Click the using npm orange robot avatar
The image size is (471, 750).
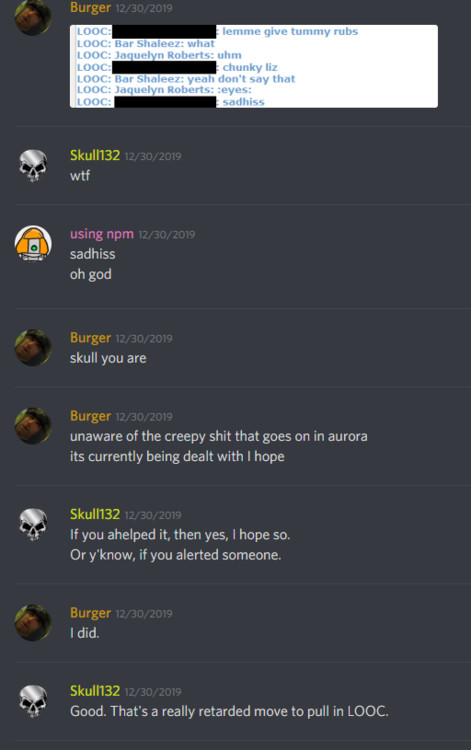tap(33, 244)
